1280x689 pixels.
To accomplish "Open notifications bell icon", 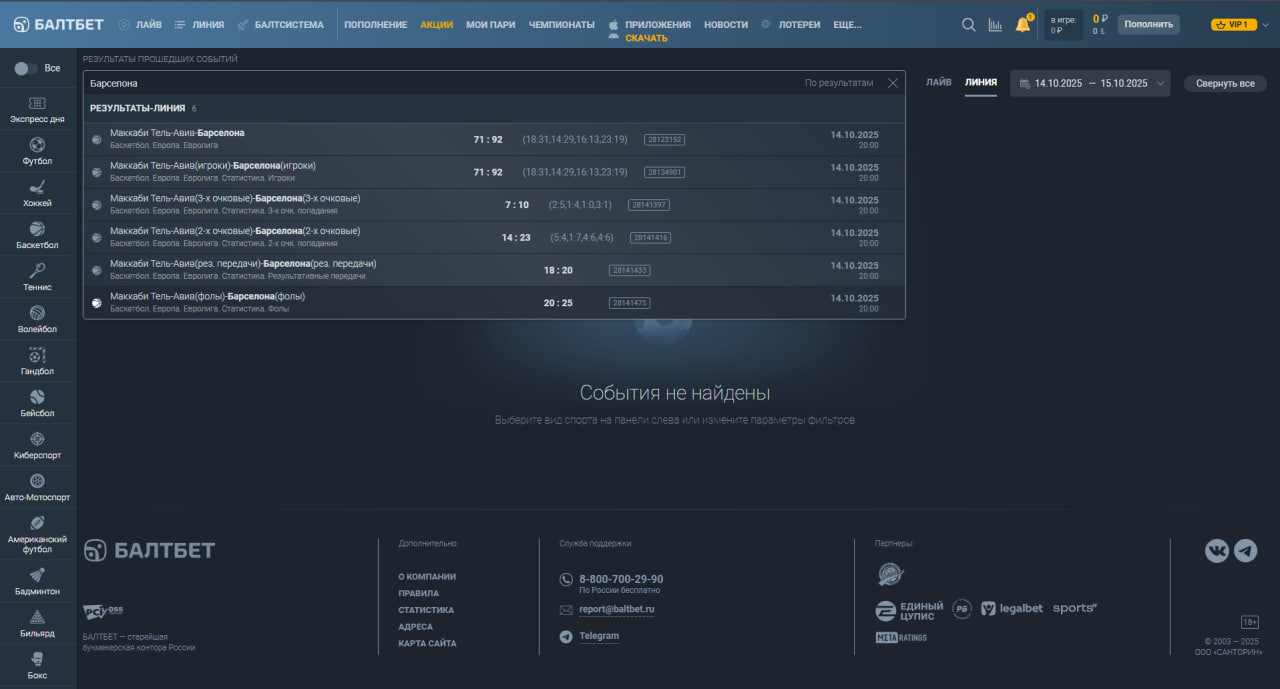I will click(1023, 24).
